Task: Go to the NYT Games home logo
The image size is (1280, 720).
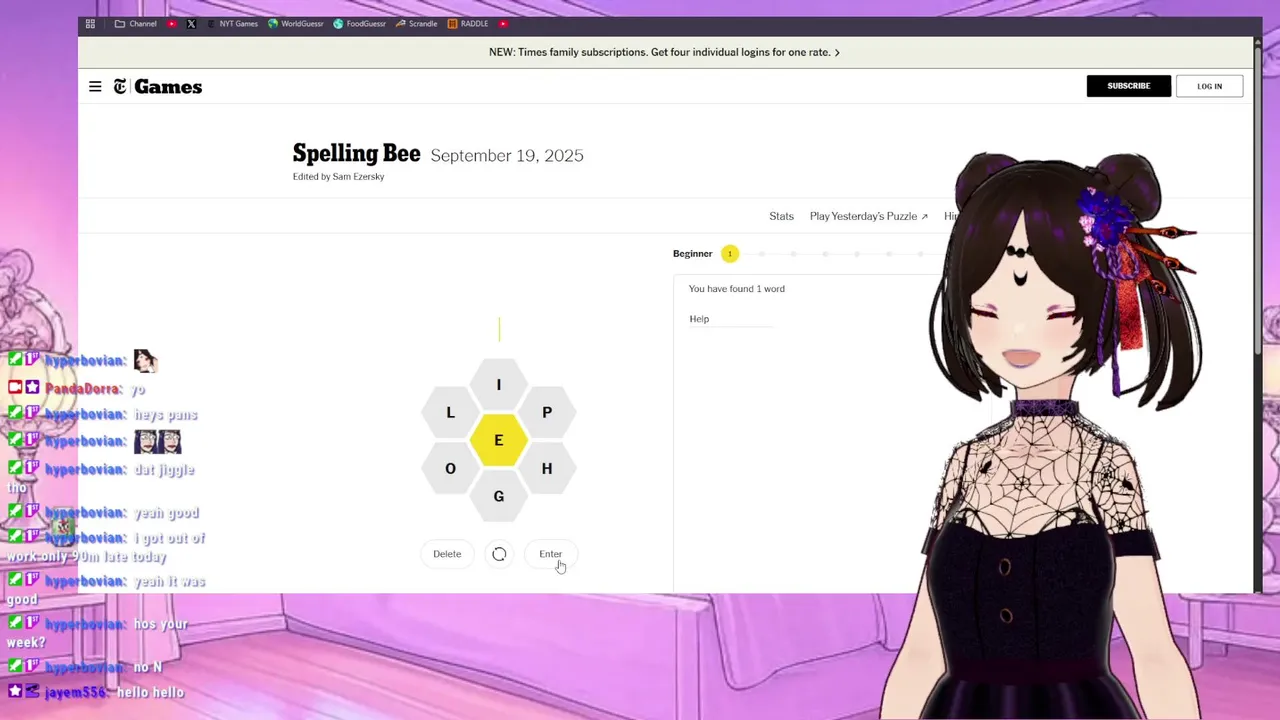Action: click(x=158, y=87)
